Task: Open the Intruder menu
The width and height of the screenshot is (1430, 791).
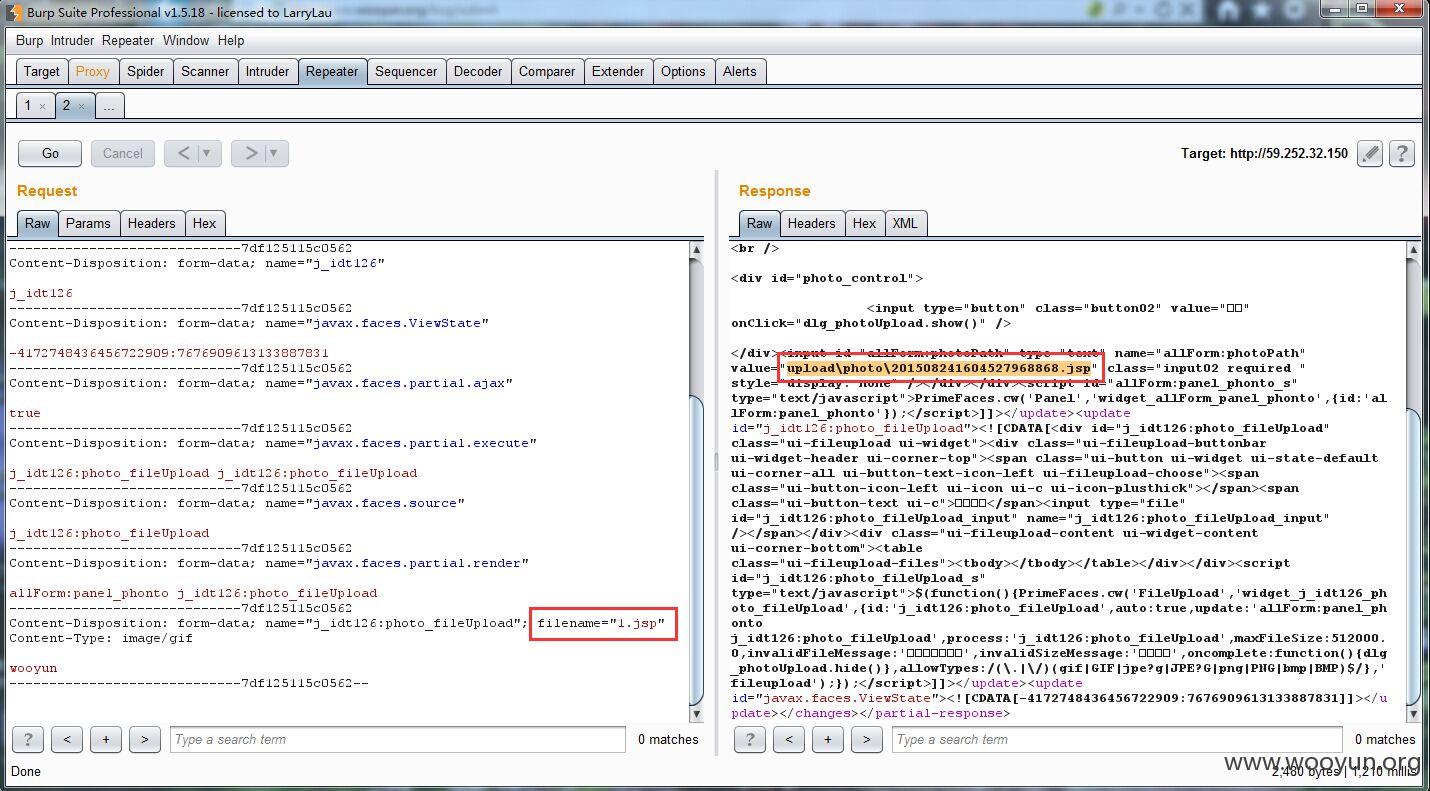Action: point(72,40)
